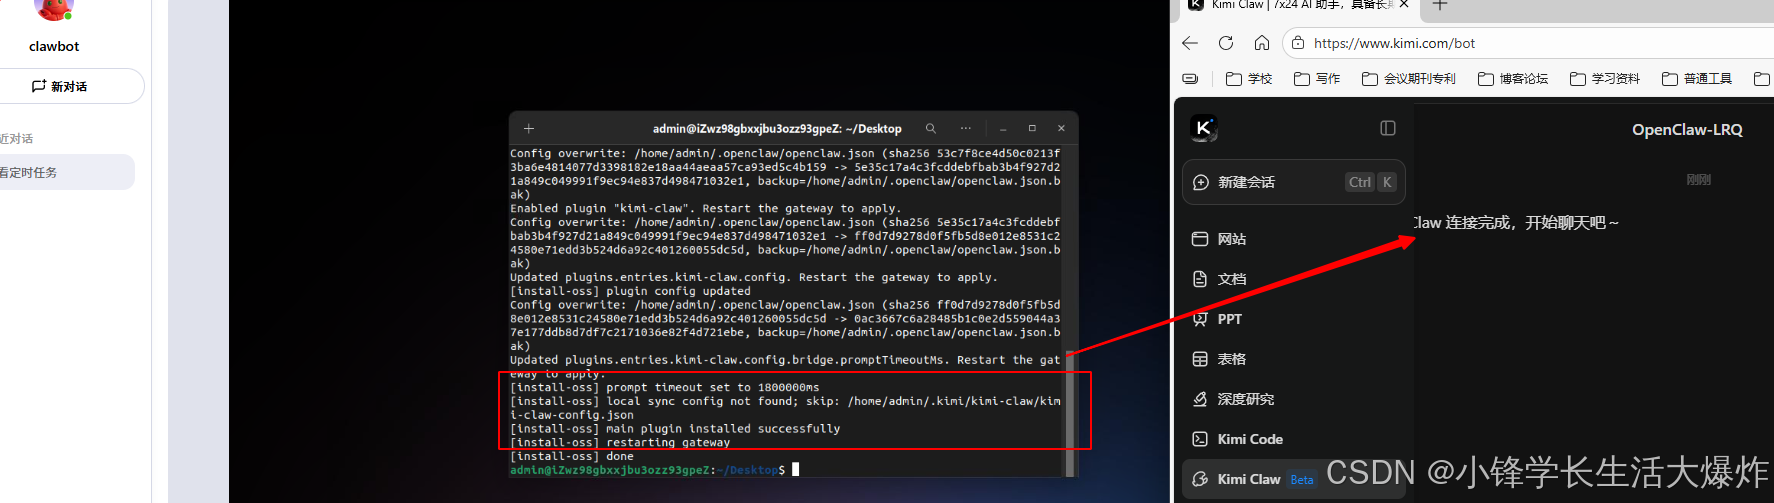Open the terminal three-dot menu
Screen dimensions: 1774x503
pos(965,129)
